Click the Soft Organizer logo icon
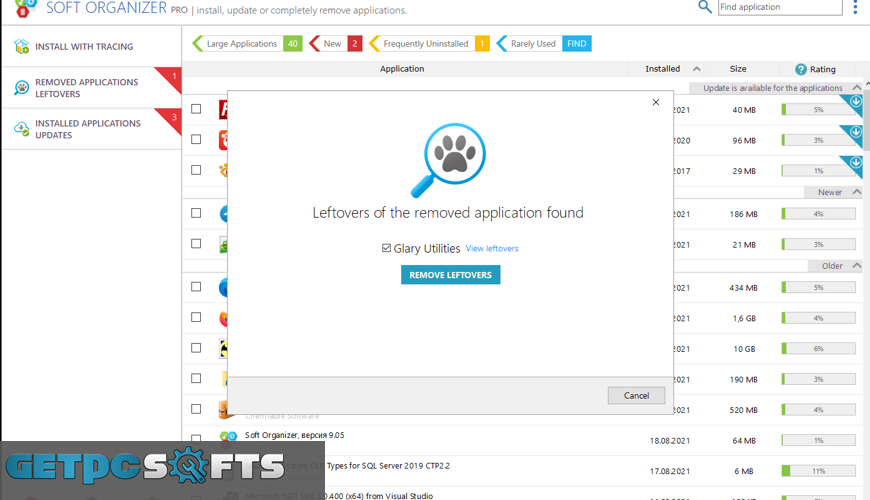The image size is (870, 500). pos(24,8)
